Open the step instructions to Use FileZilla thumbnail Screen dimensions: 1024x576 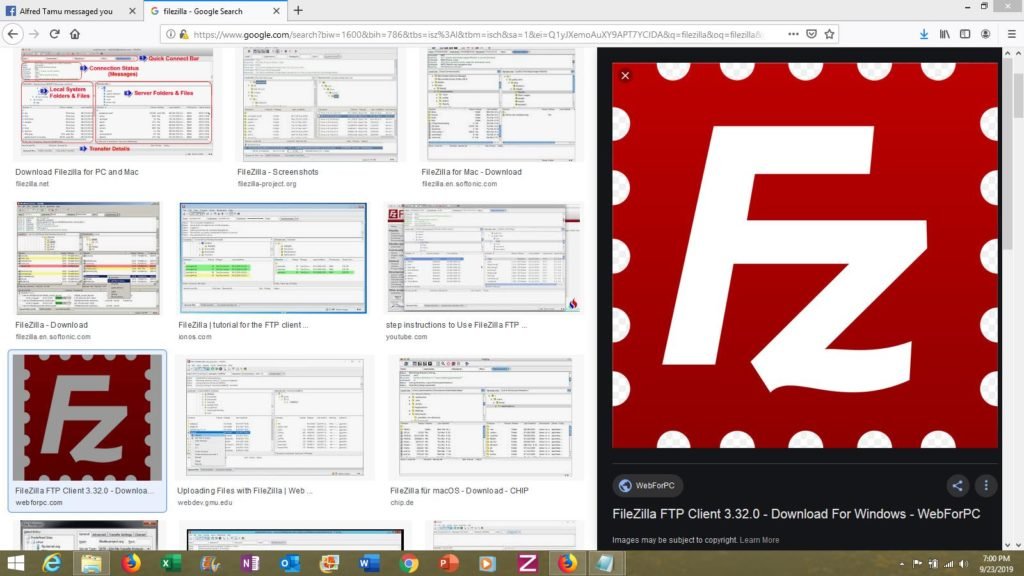coord(483,258)
